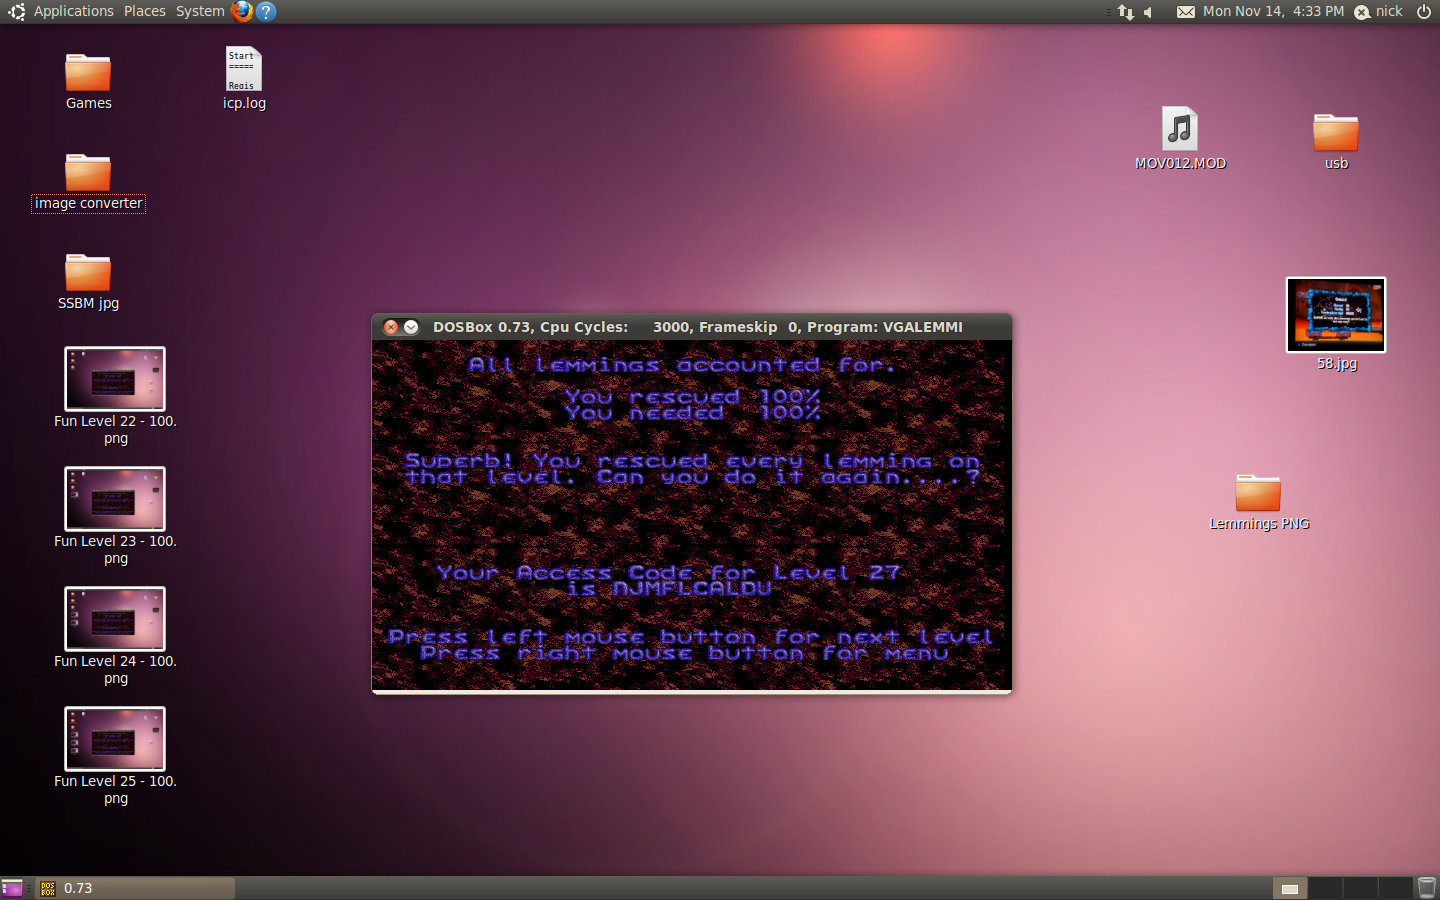1440x900 pixels.
Task: Click the help question mark launcher
Action: coord(266,11)
